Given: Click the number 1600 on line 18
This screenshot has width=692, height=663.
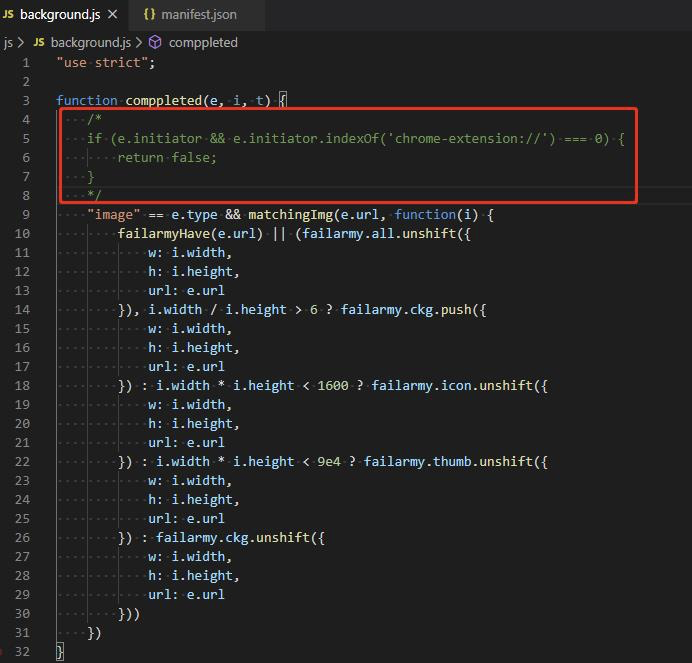Looking at the screenshot, I should point(333,385).
